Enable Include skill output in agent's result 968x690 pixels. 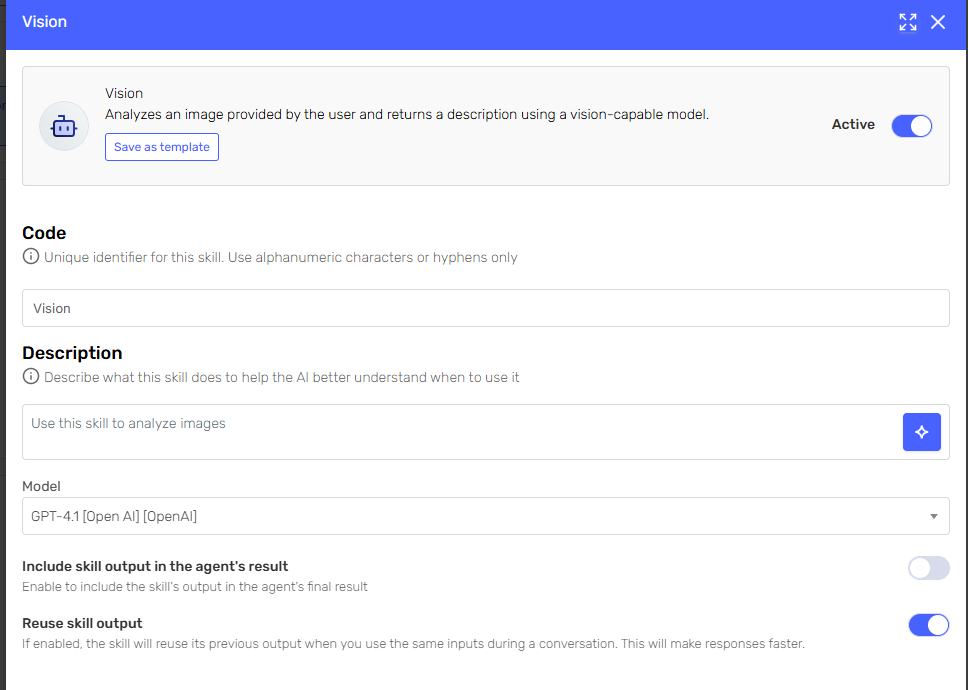(928, 568)
